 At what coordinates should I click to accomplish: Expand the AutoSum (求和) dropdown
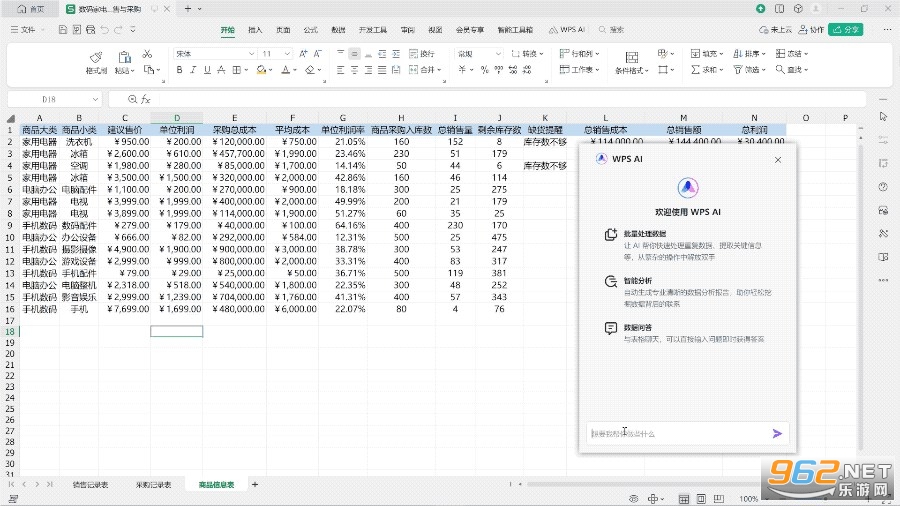coord(721,70)
